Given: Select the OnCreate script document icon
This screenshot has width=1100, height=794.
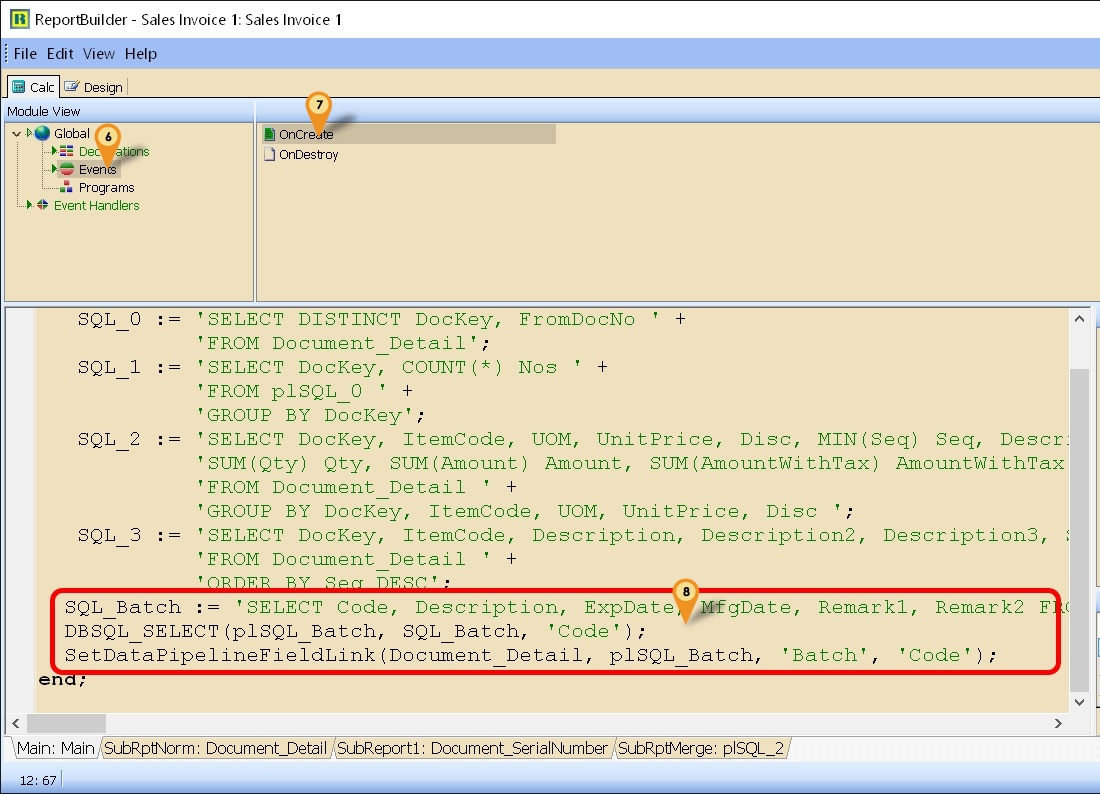Looking at the screenshot, I should point(267,132).
